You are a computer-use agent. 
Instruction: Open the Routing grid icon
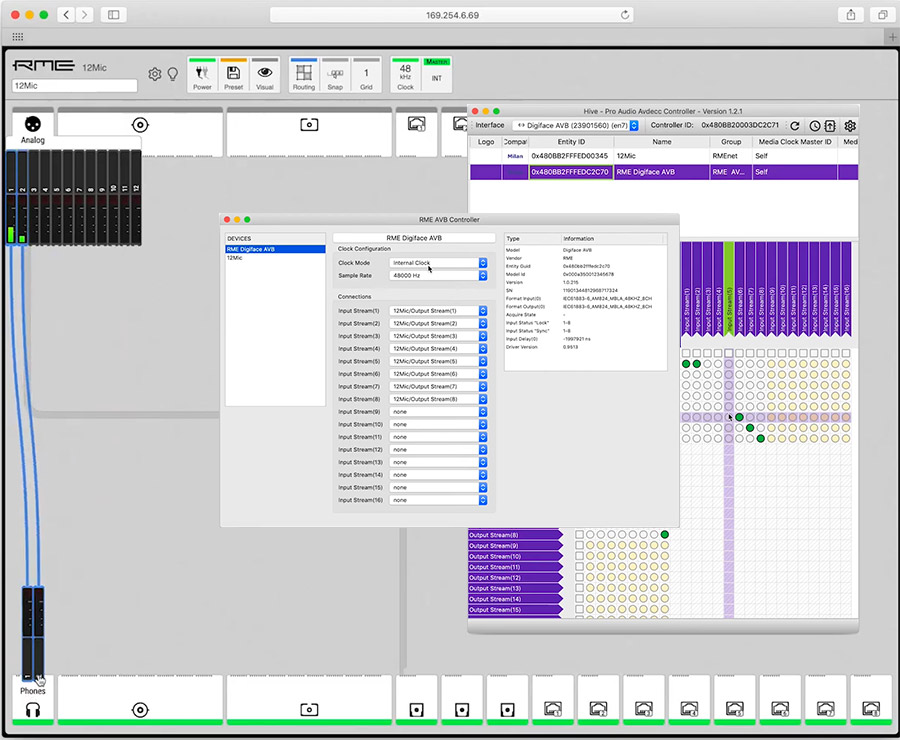(303, 74)
